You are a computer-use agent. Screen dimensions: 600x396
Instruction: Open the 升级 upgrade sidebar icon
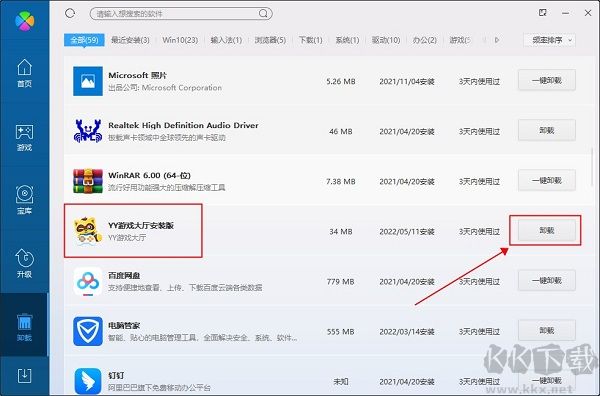[24, 263]
